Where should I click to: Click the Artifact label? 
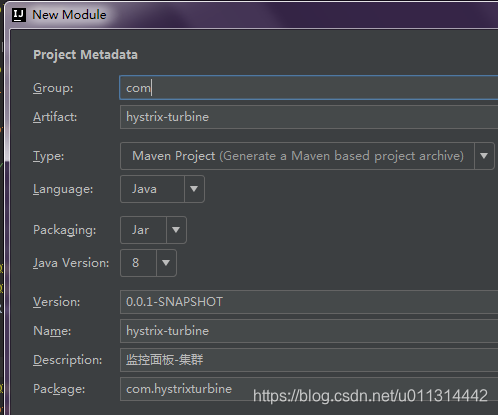[x=55, y=117]
